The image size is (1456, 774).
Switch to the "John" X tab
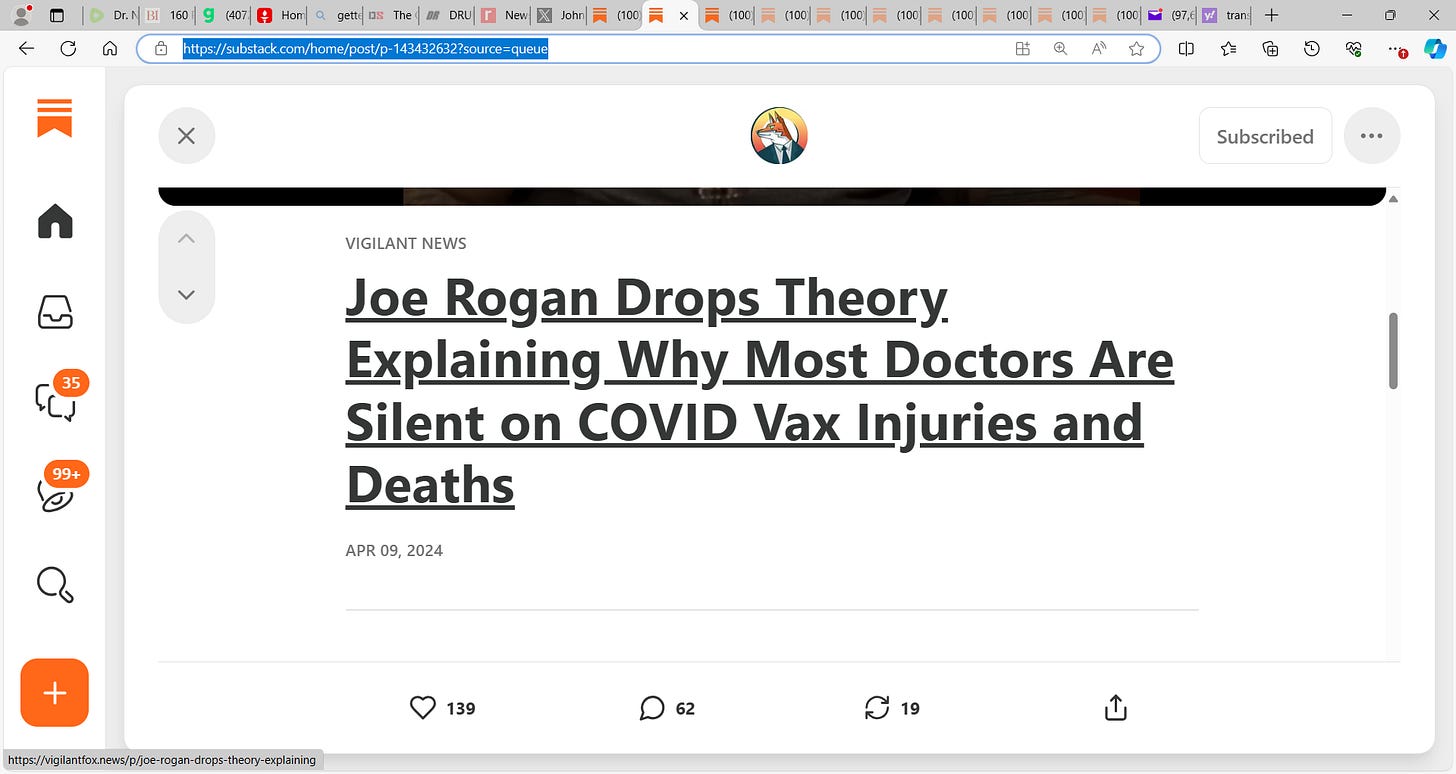click(x=558, y=15)
